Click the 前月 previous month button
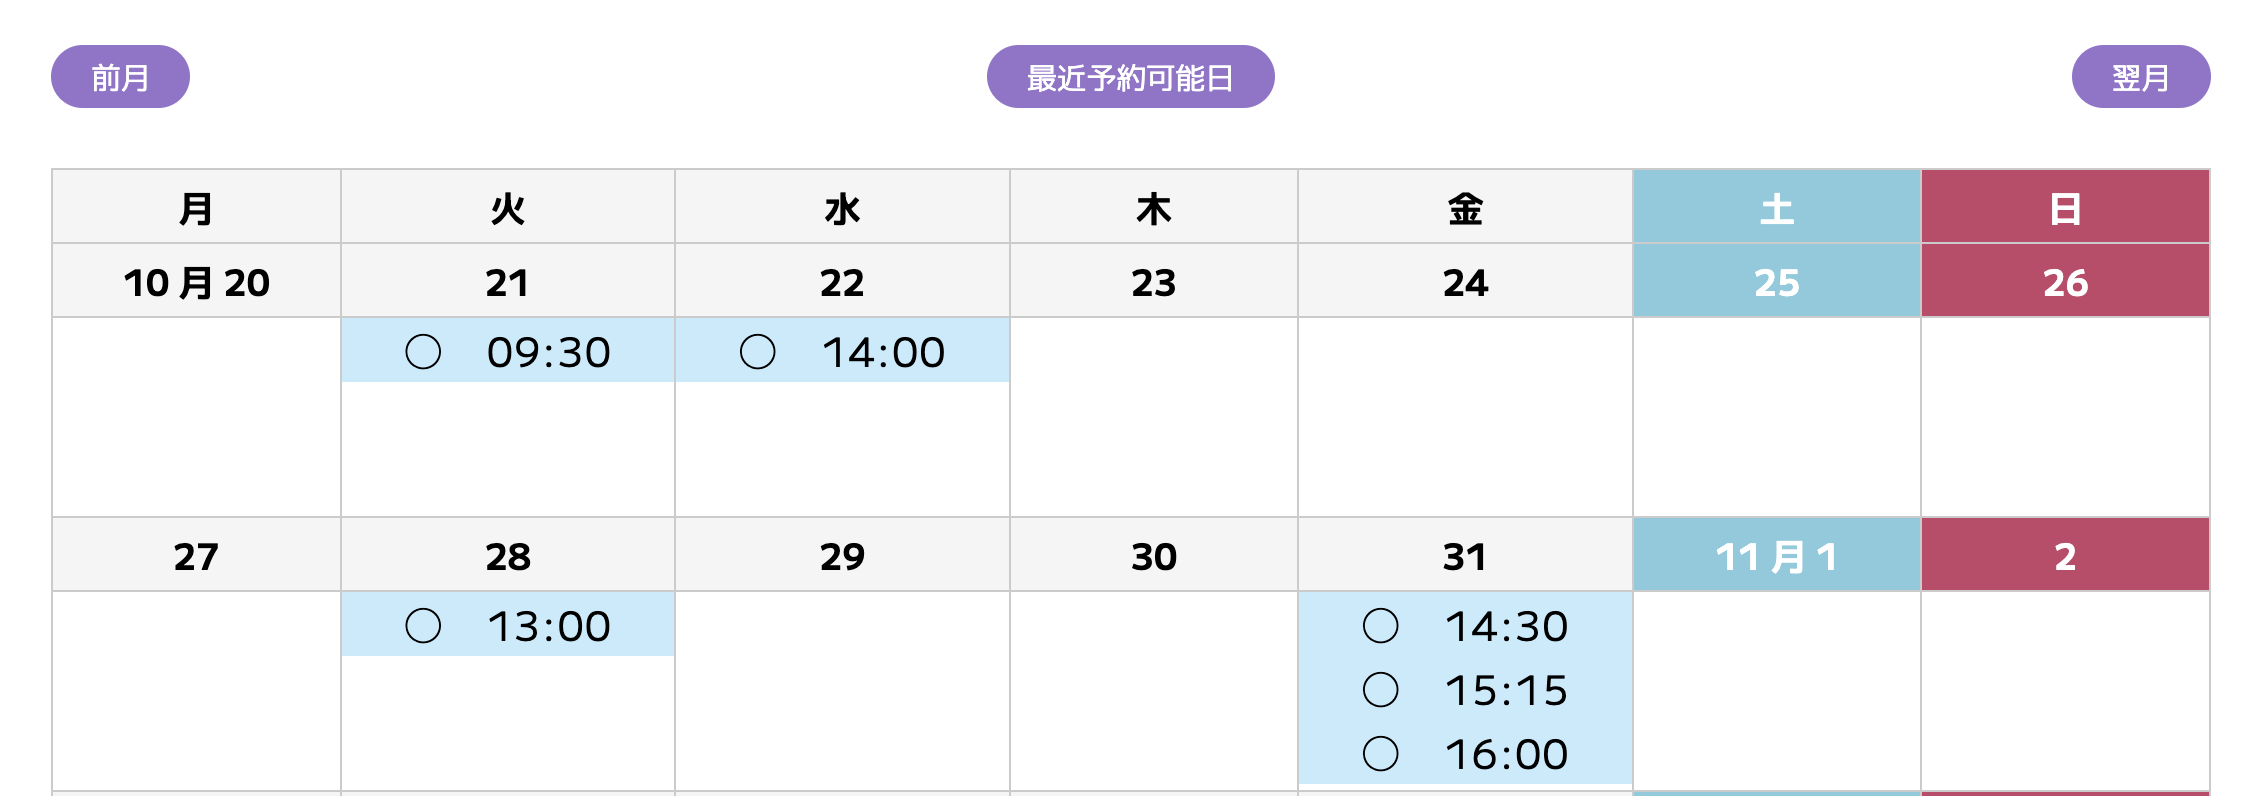Viewport: 2262px width, 796px height. pos(120,77)
